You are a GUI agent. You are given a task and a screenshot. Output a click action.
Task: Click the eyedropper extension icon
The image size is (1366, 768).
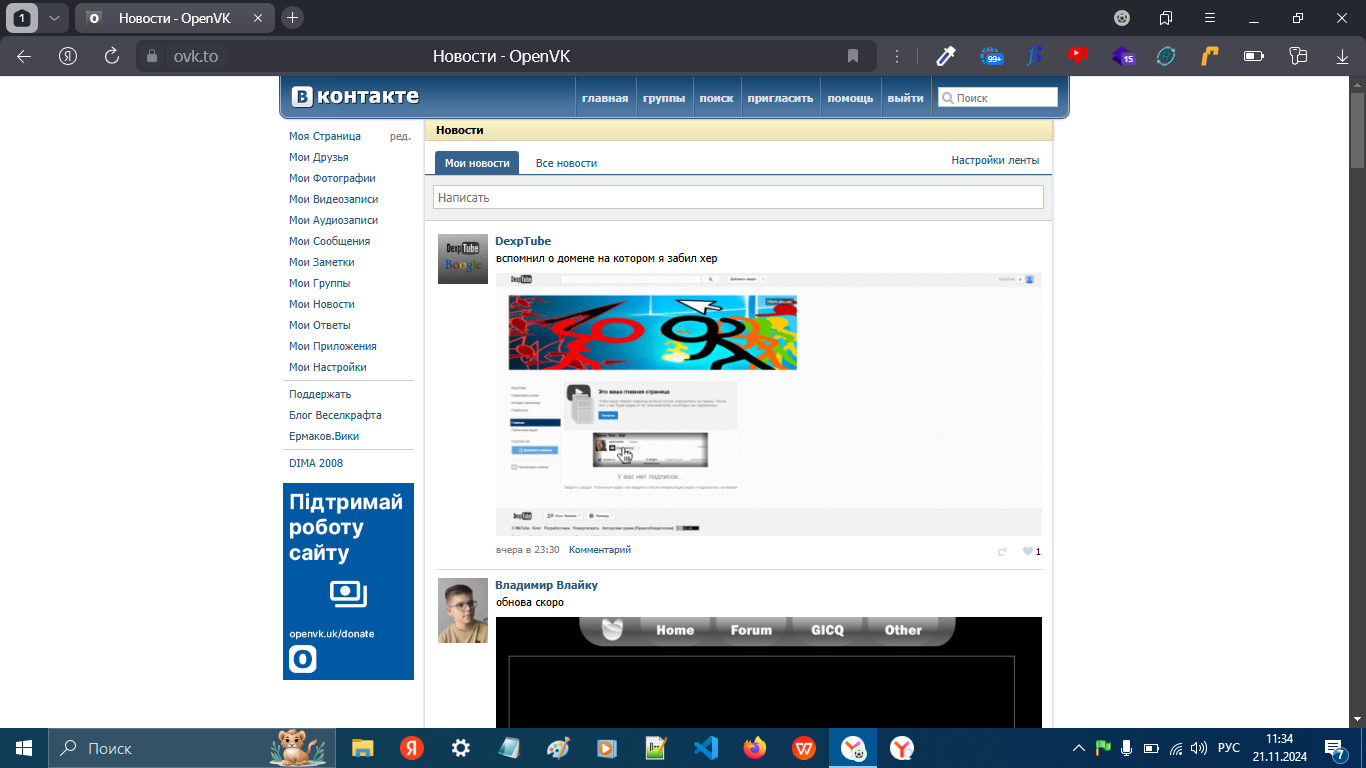click(x=946, y=56)
